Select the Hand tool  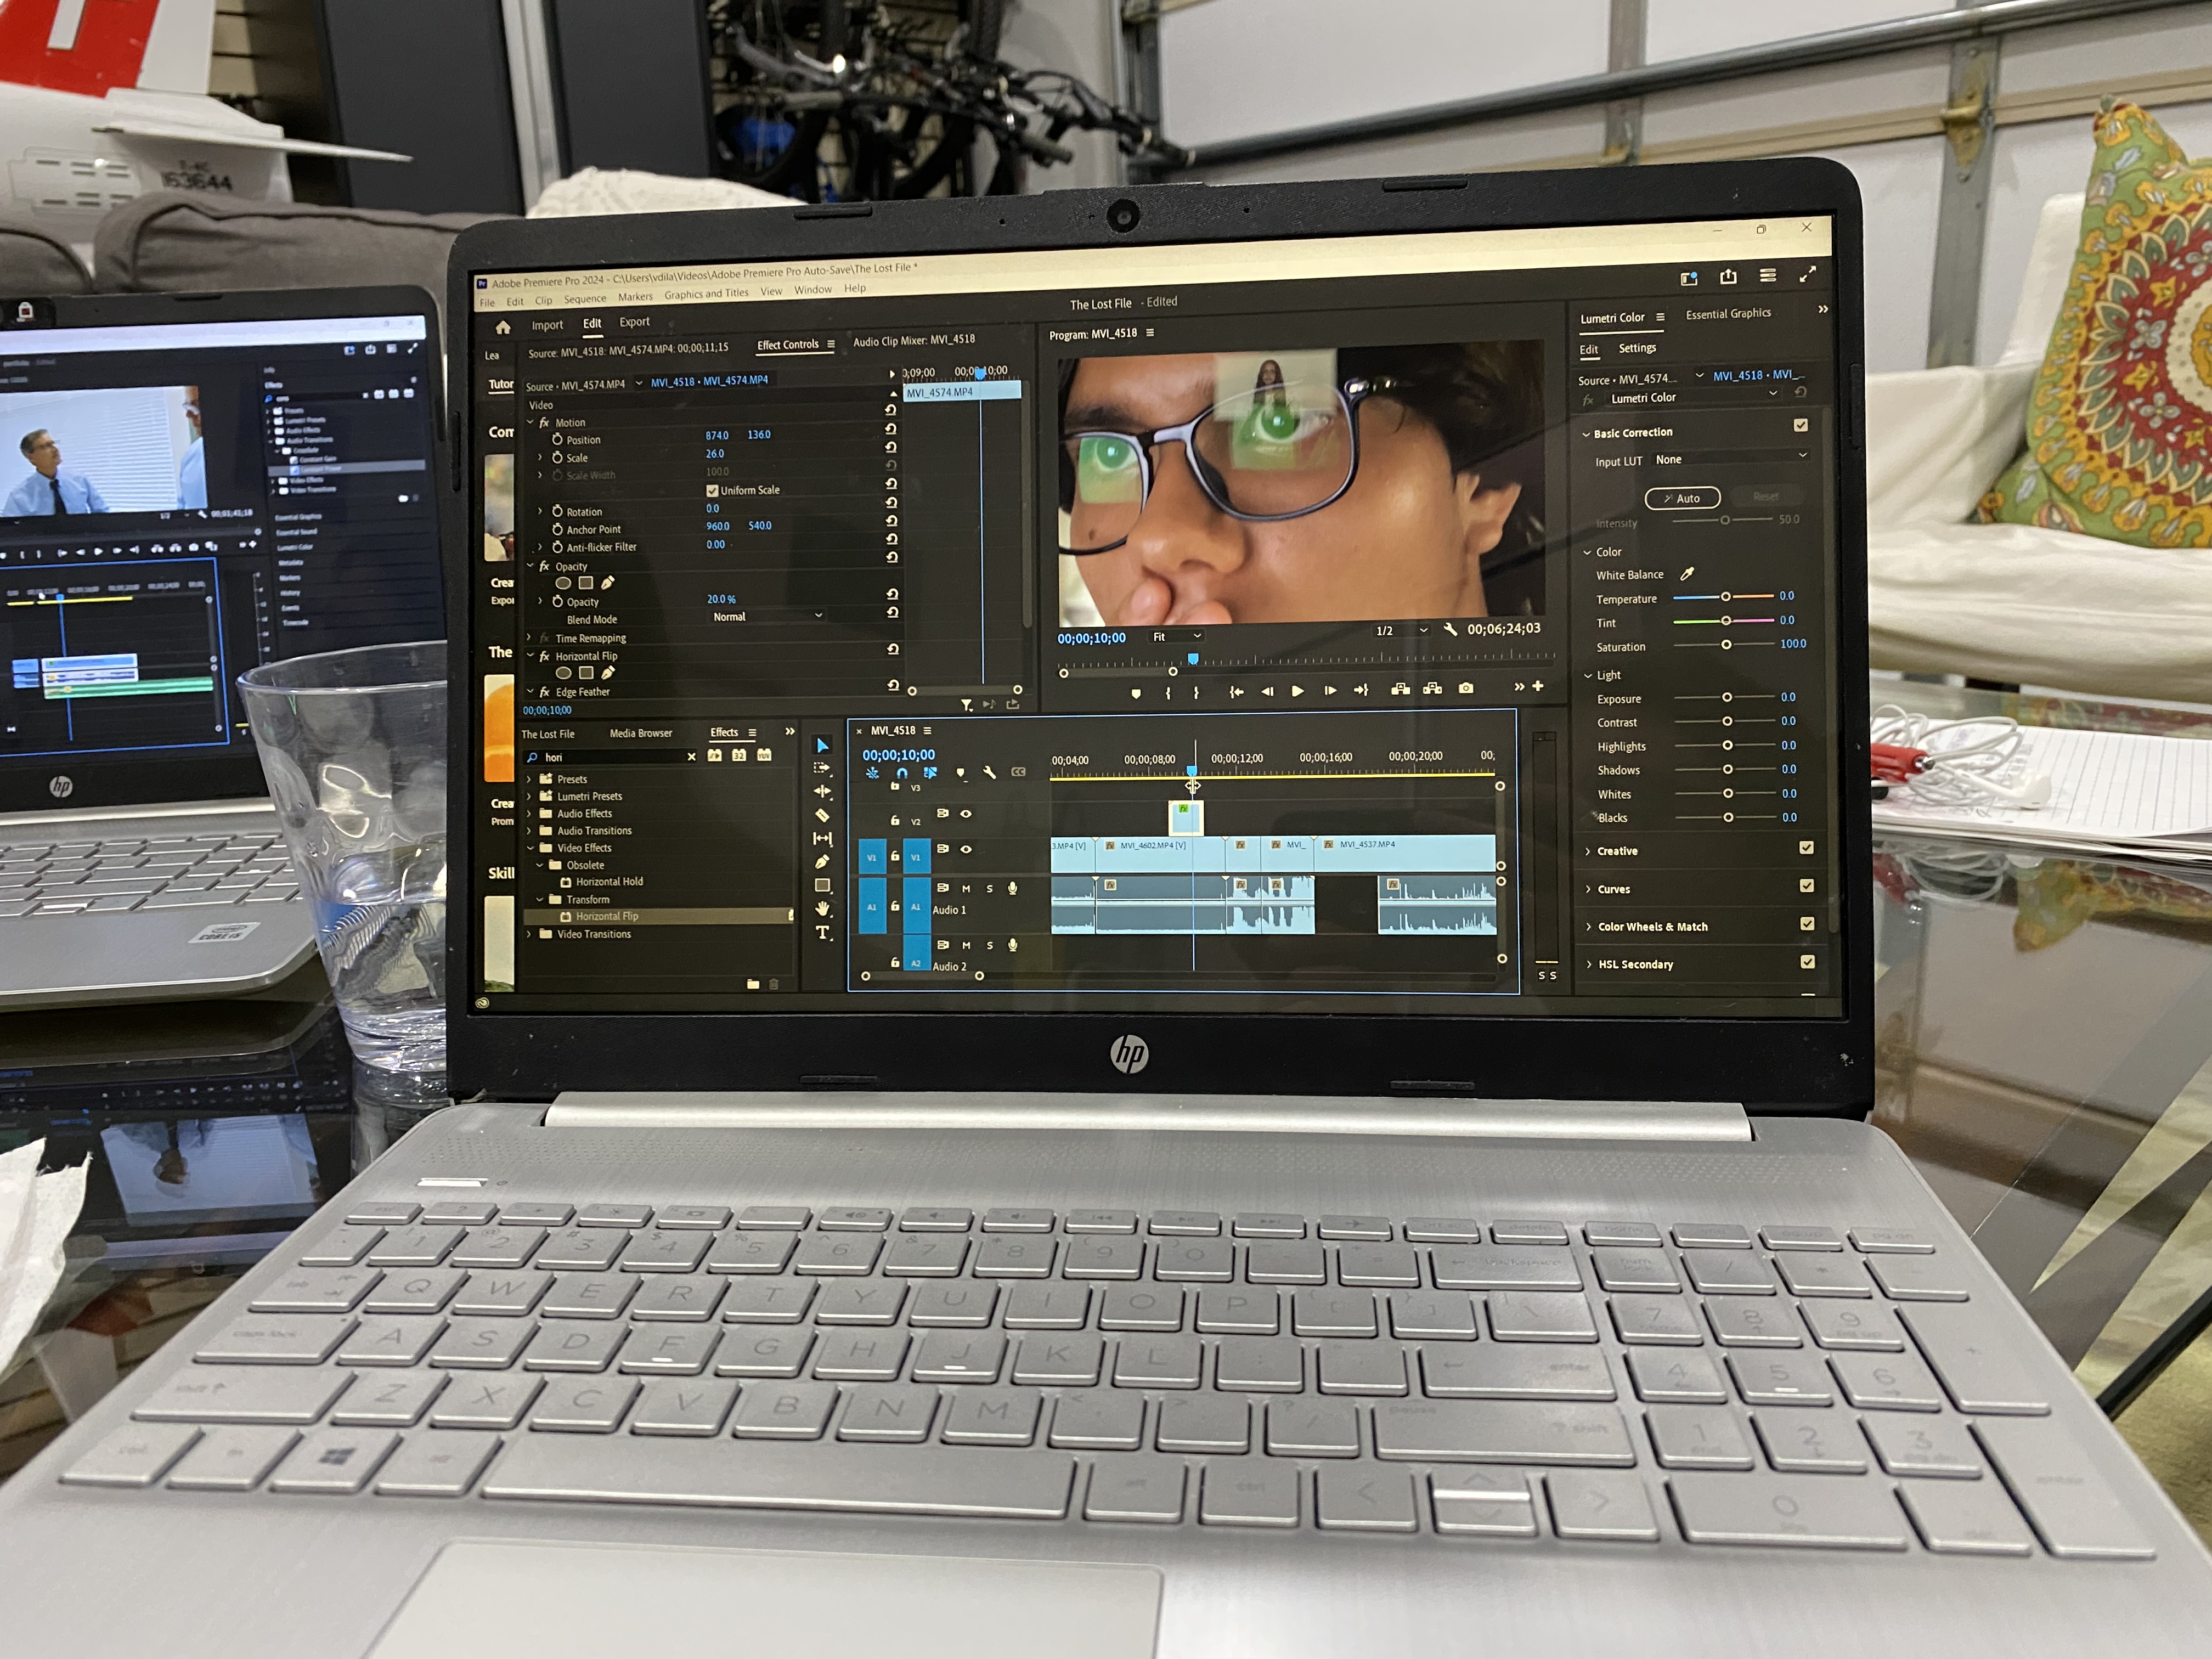[x=823, y=909]
